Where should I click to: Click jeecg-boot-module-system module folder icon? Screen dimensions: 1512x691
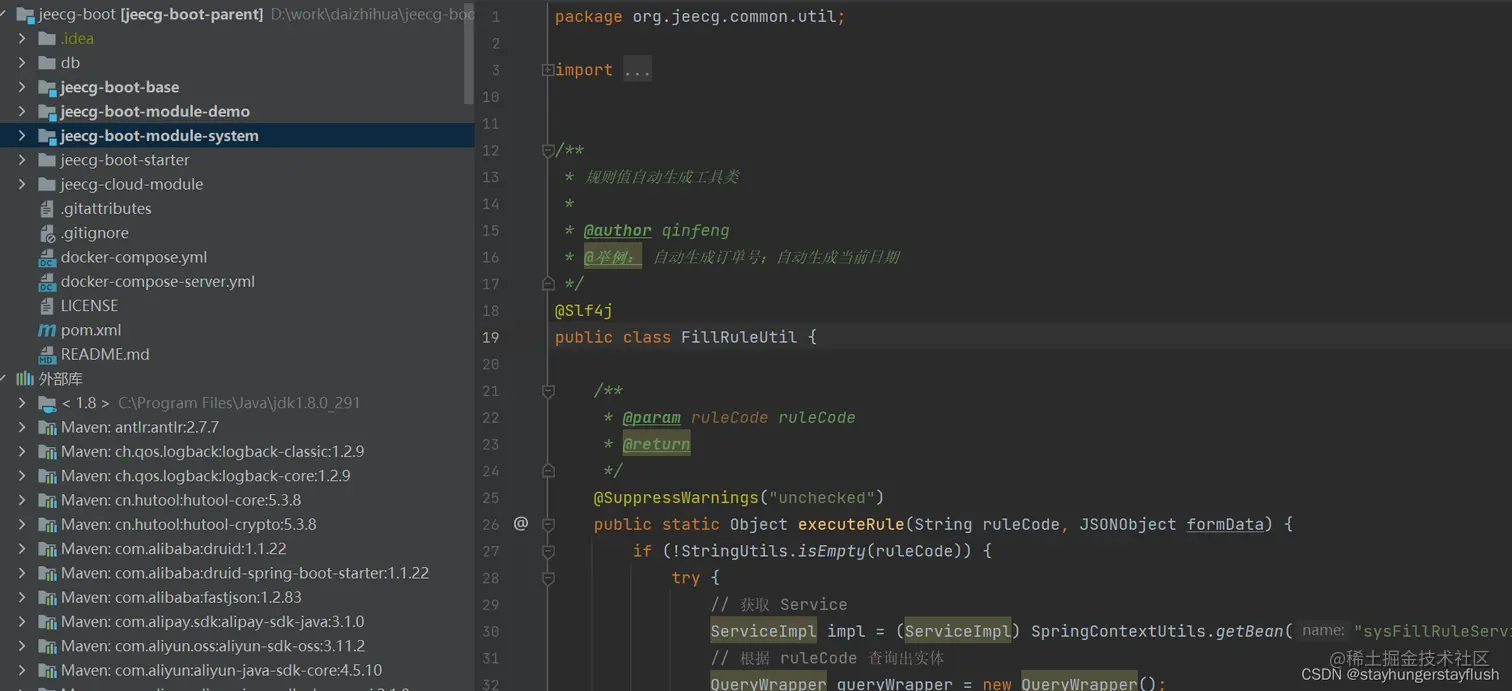pos(46,135)
